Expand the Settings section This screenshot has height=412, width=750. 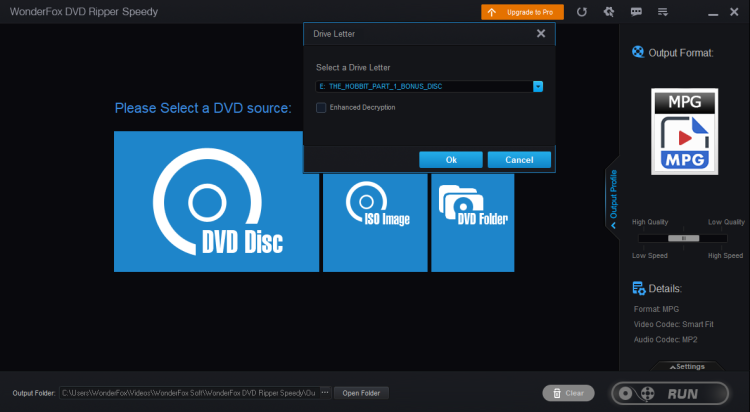(x=684, y=366)
